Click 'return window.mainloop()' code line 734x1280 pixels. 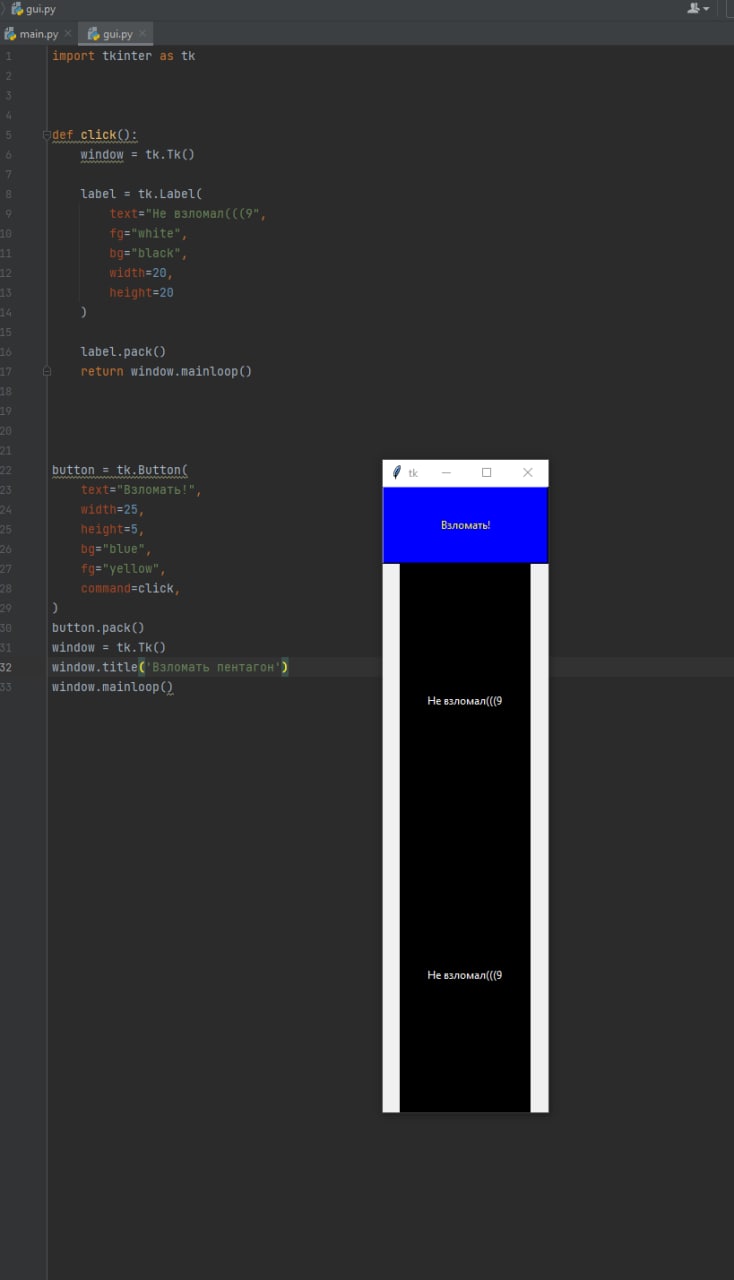[166, 371]
